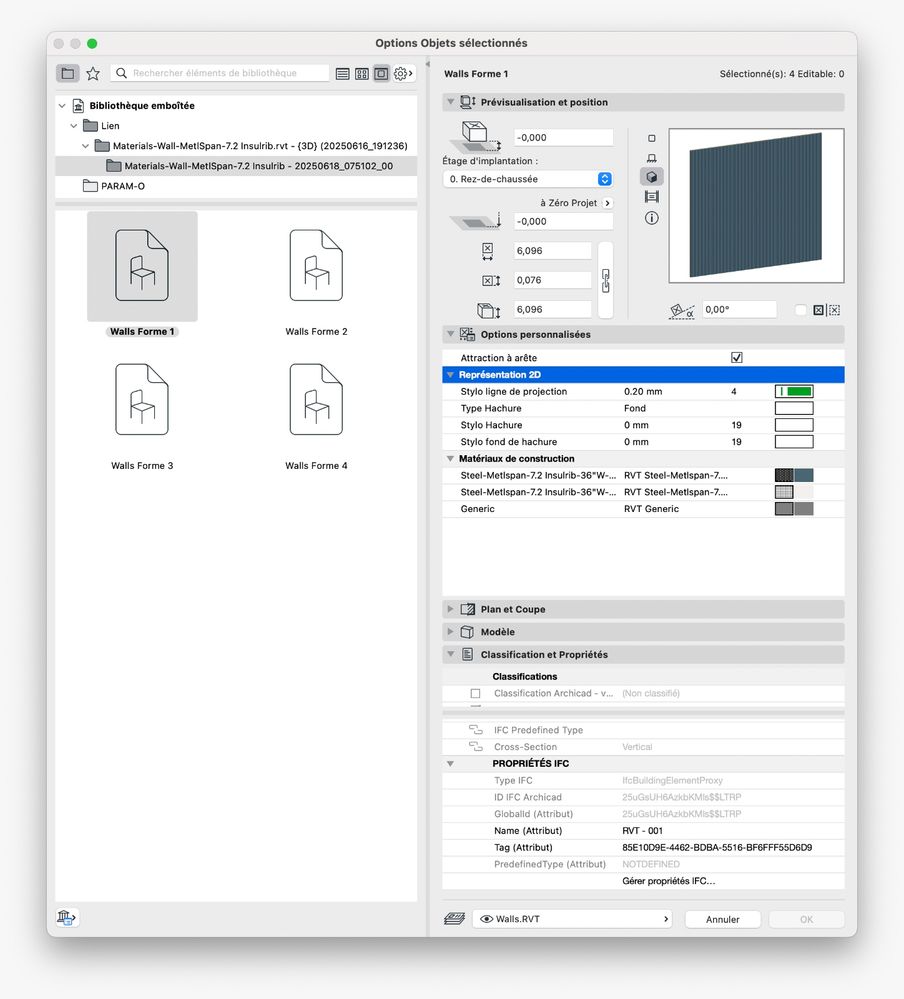The image size is (904, 999).
Task: Open Library Manager icon at bottom left
Action: point(66,917)
